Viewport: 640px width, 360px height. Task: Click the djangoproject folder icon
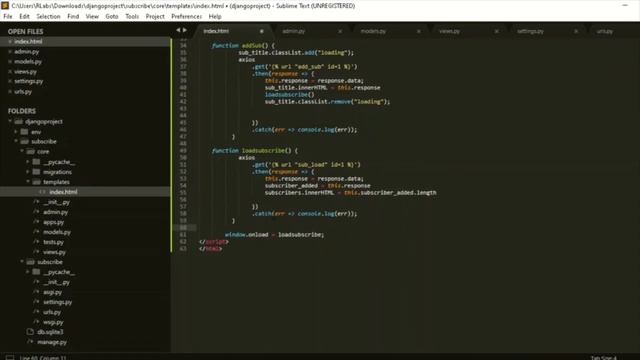(18, 122)
